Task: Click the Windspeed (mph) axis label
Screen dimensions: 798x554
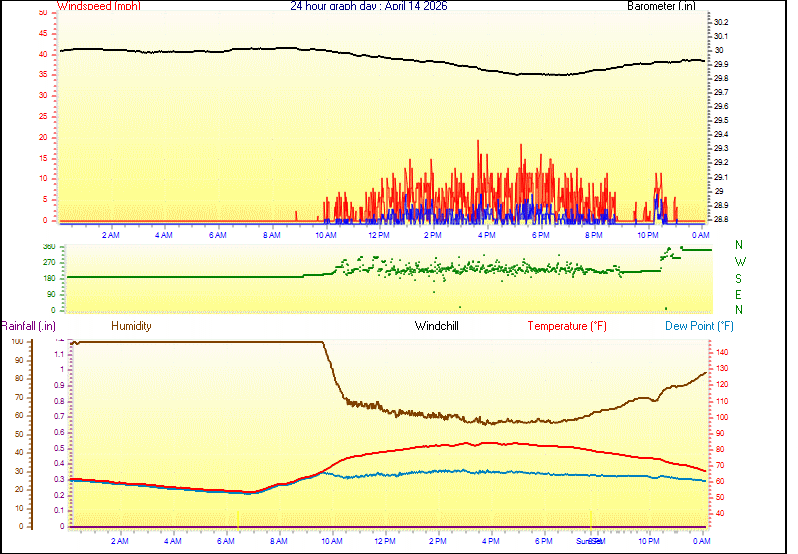Action: pos(99,6)
